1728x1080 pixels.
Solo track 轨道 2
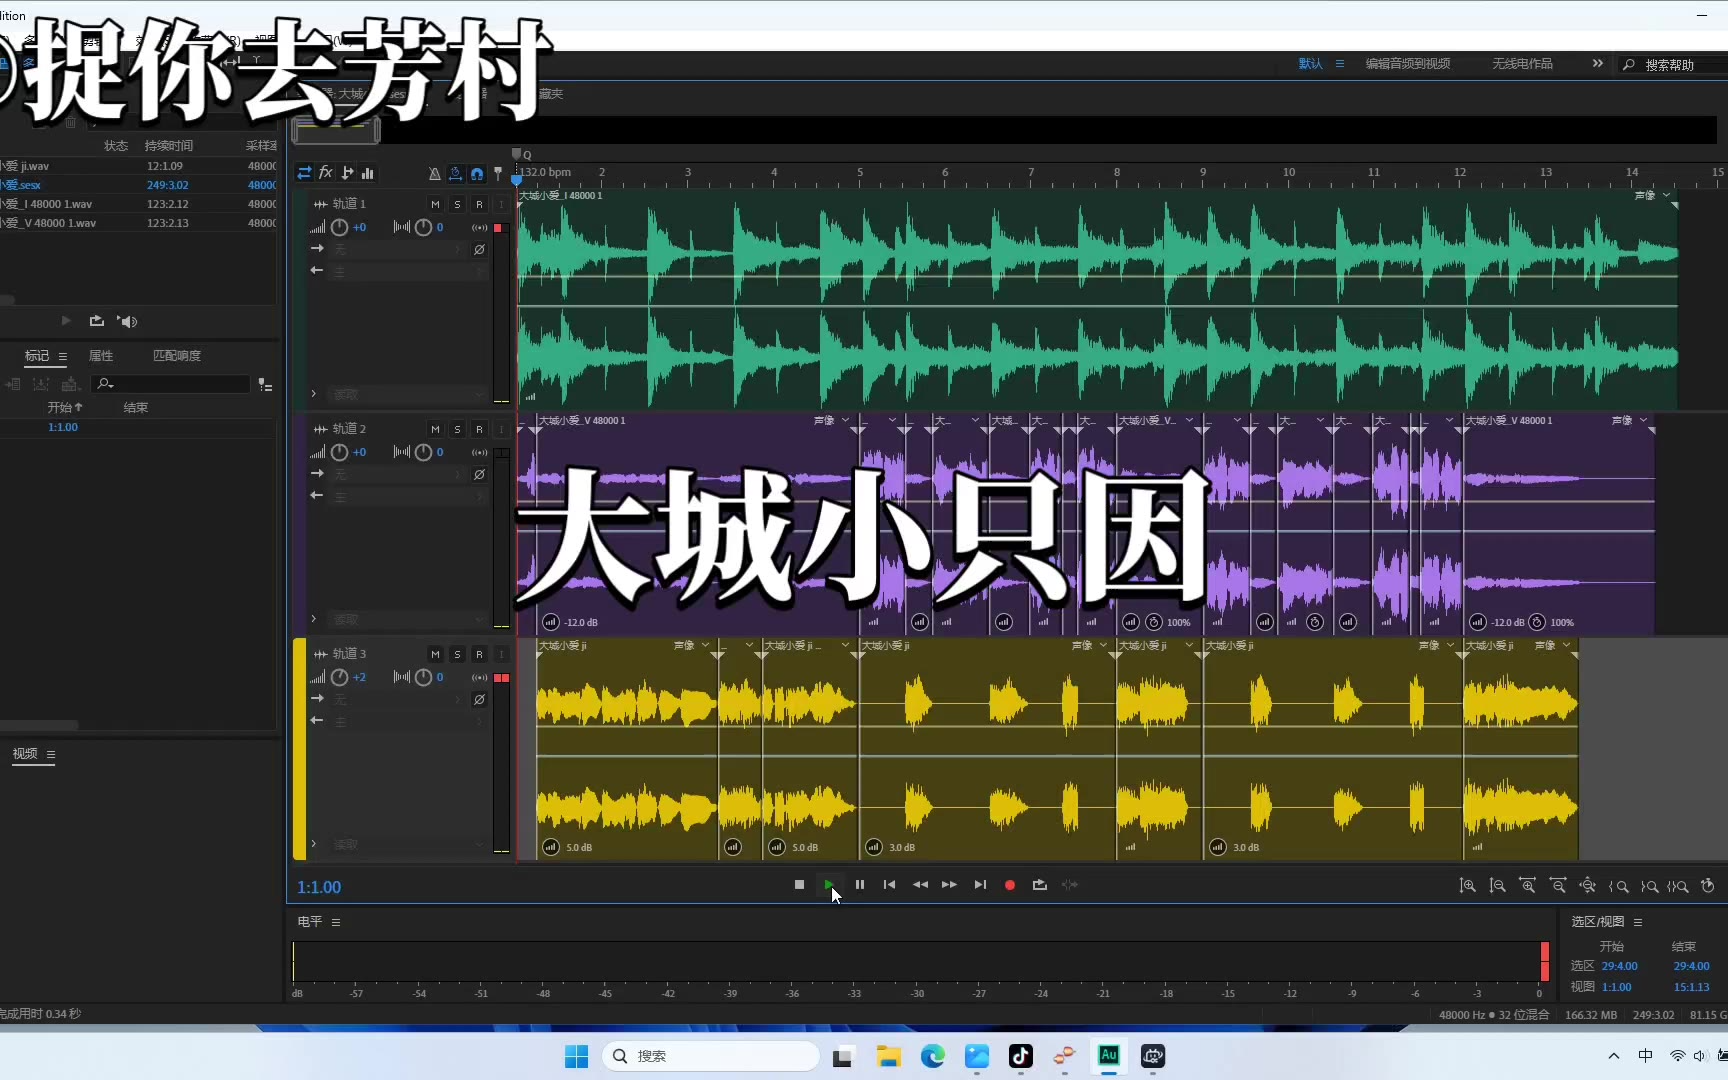457,429
